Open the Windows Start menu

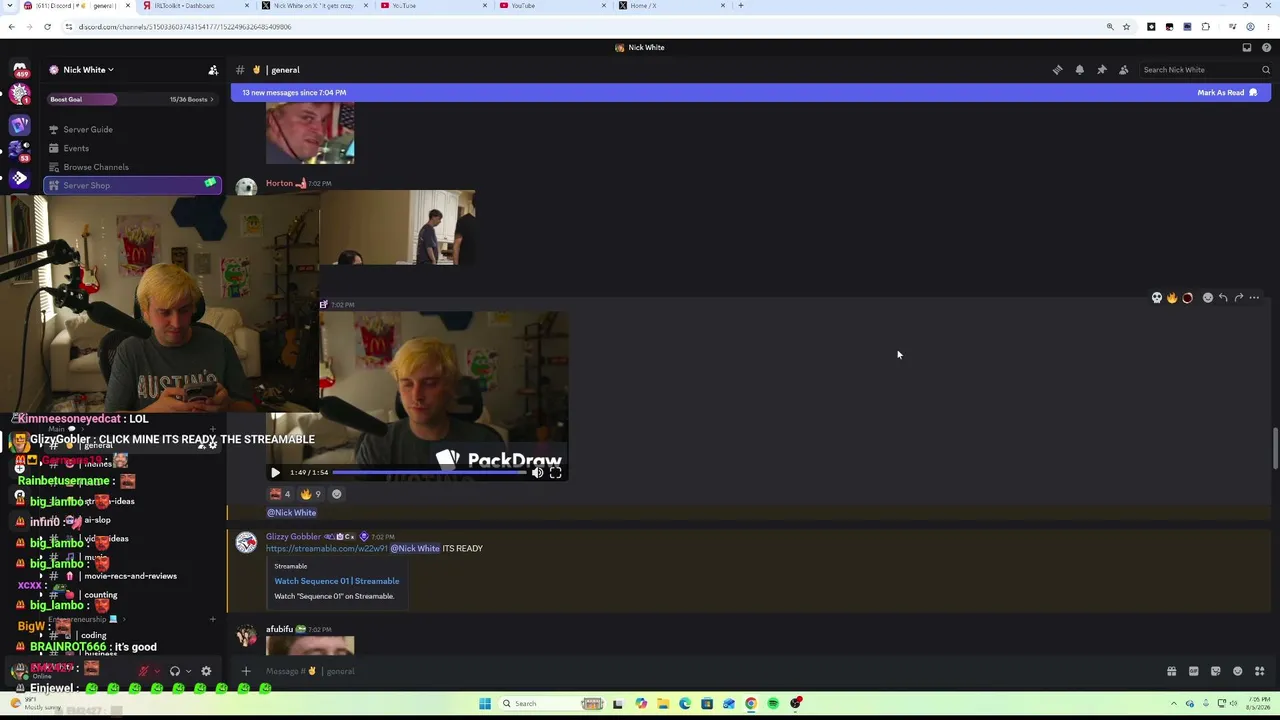click(485, 704)
